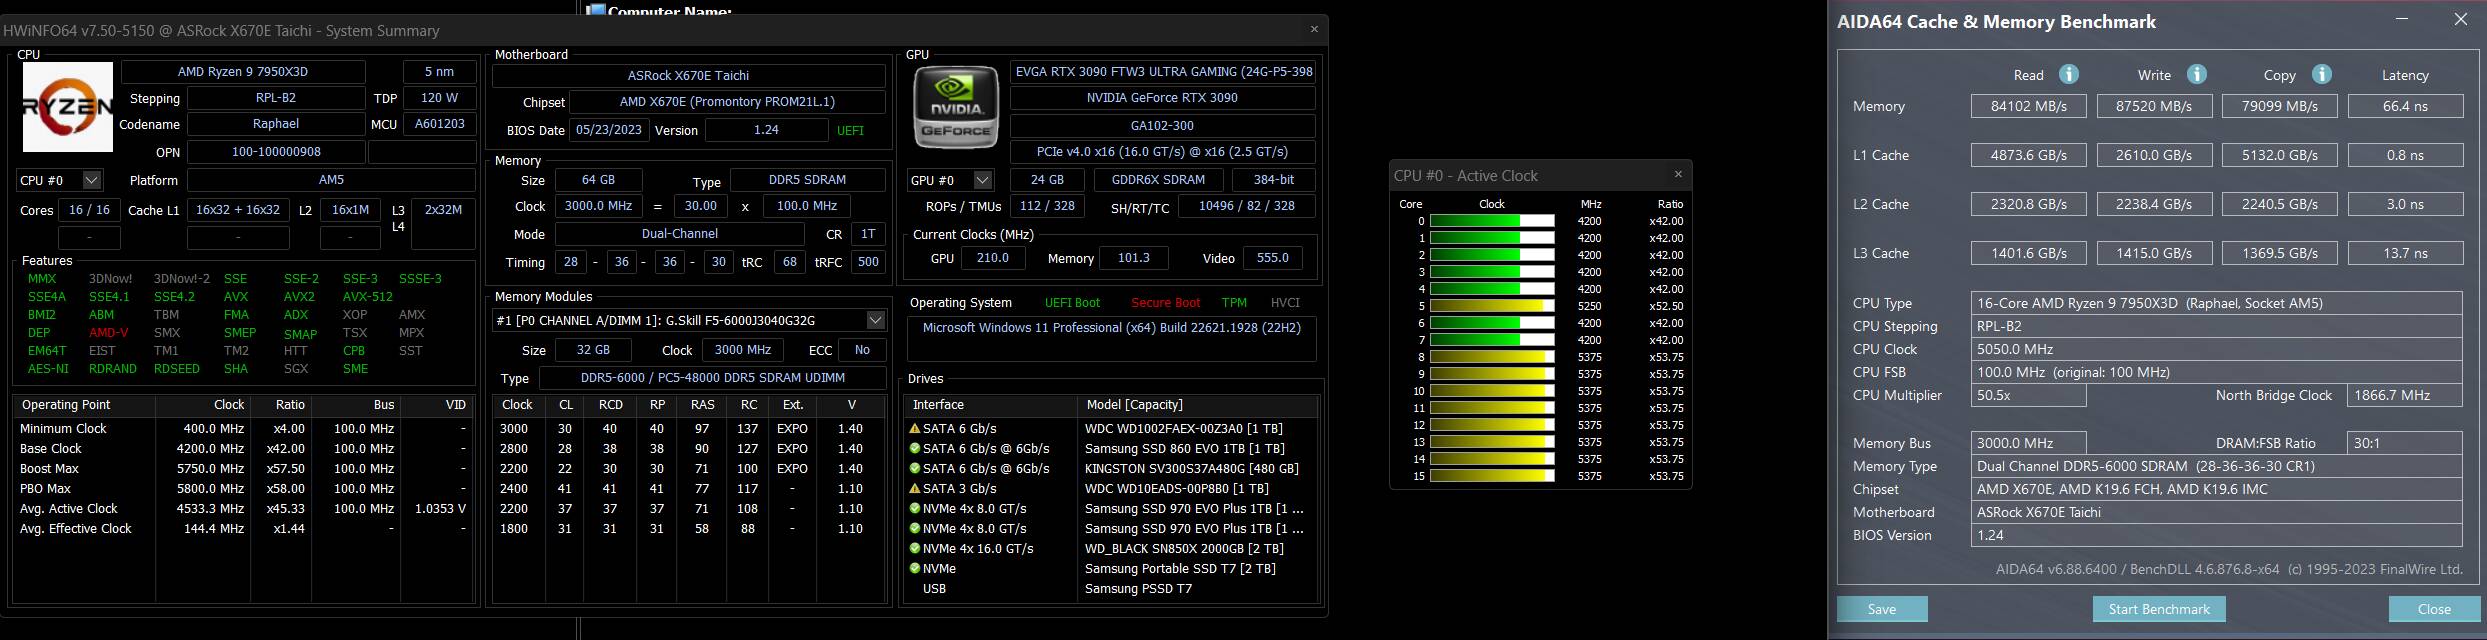
Task: Click the info icon next to Copy
Action: 2322,75
